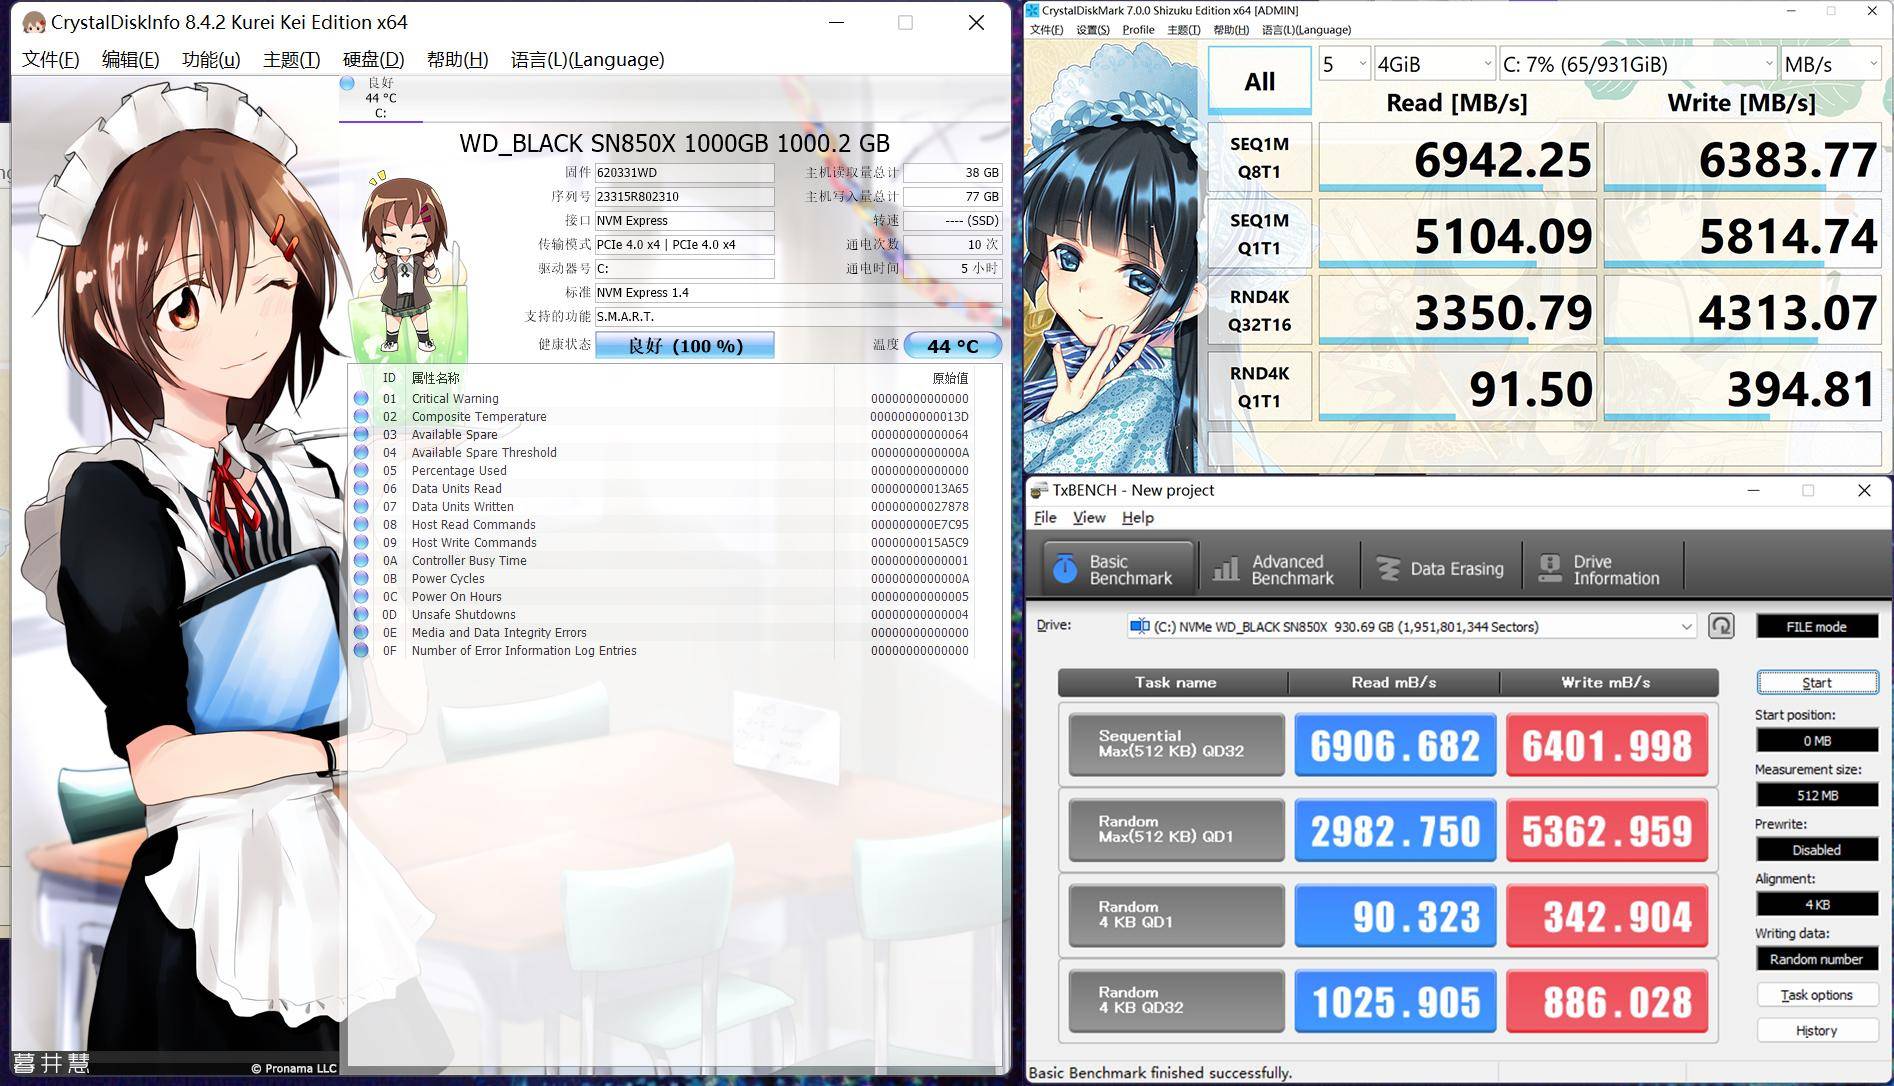This screenshot has width=1894, height=1086.
Task: Open 主题(T) menu in CrystalDiskInfo
Action: tap(291, 59)
